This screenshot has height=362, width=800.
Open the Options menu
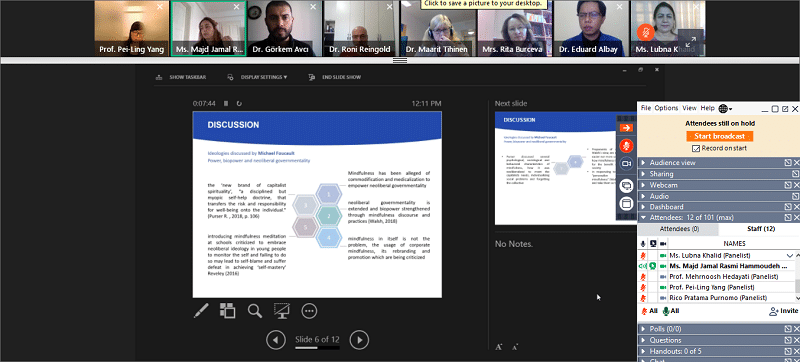pos(666,108)
